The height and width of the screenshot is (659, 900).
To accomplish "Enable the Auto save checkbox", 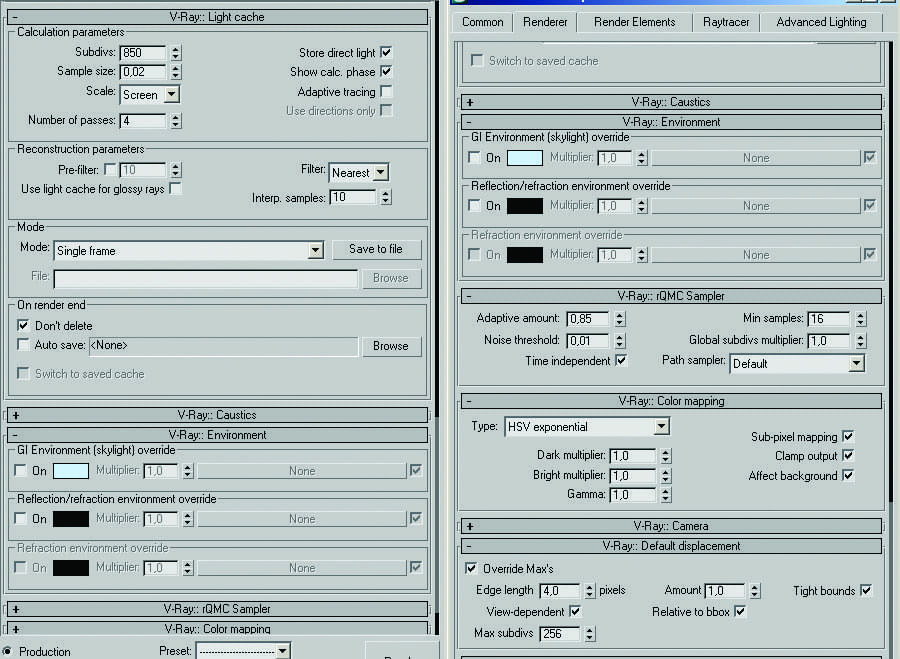I will pos(23,344).
